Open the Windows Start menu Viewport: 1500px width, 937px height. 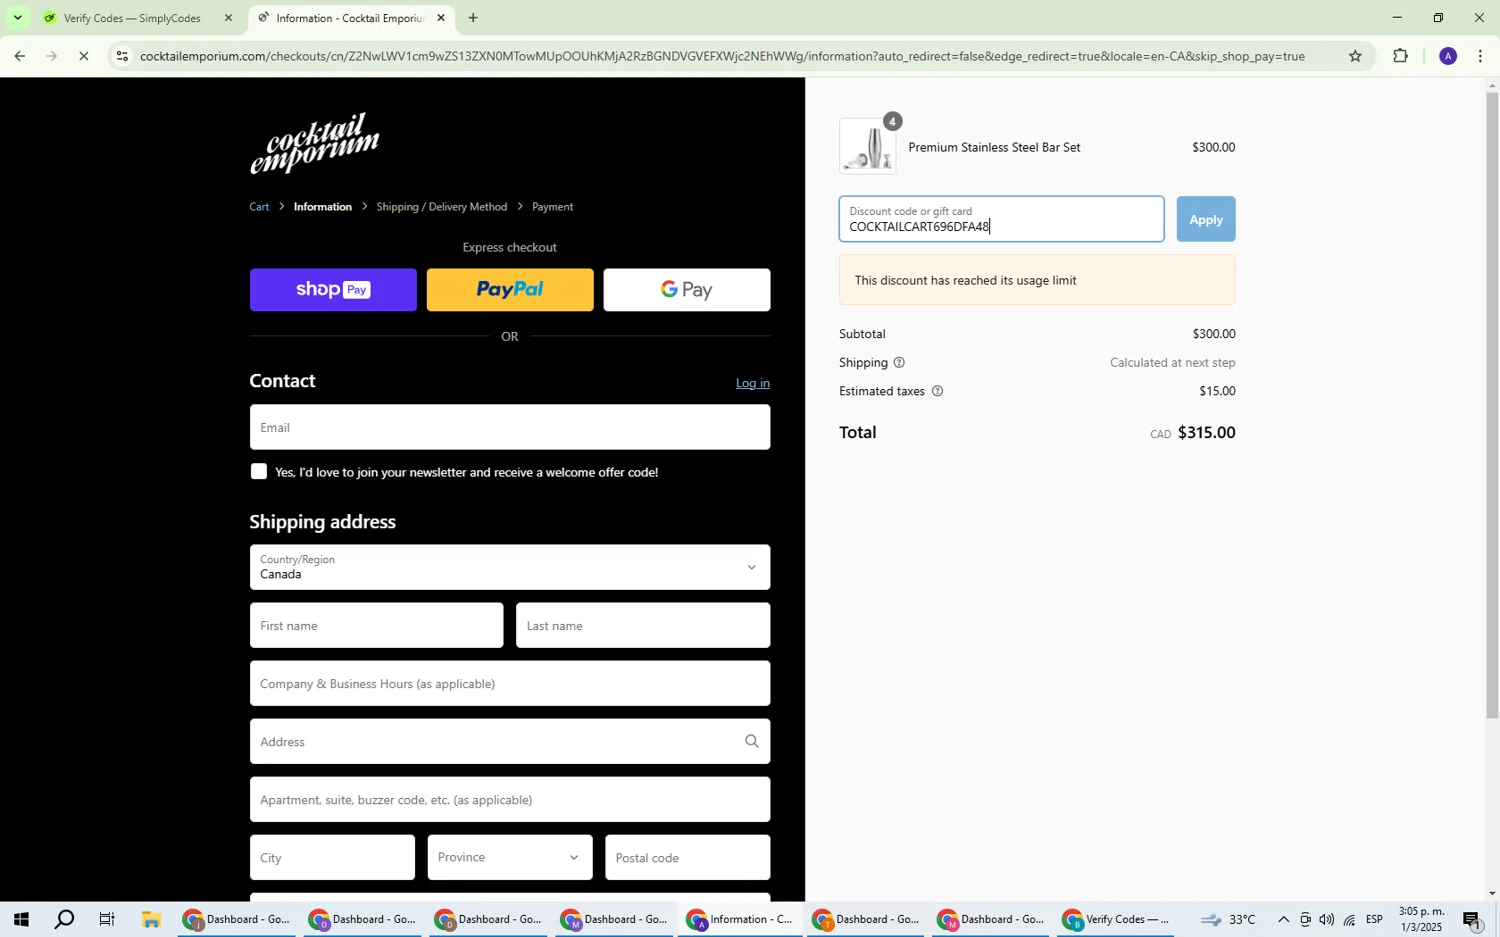(20, 920)
